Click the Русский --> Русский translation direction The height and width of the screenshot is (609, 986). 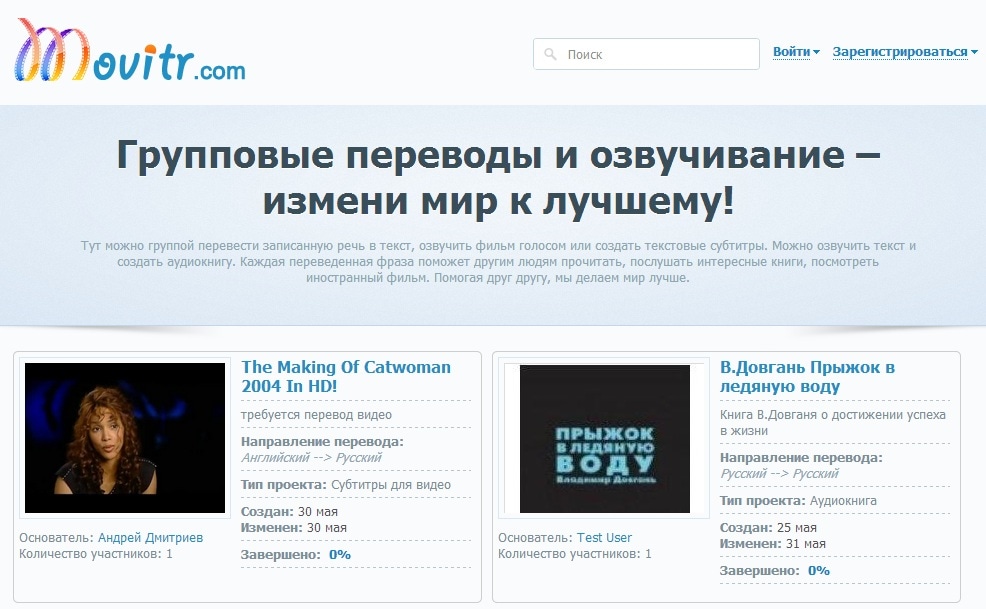tap(780, 474)
